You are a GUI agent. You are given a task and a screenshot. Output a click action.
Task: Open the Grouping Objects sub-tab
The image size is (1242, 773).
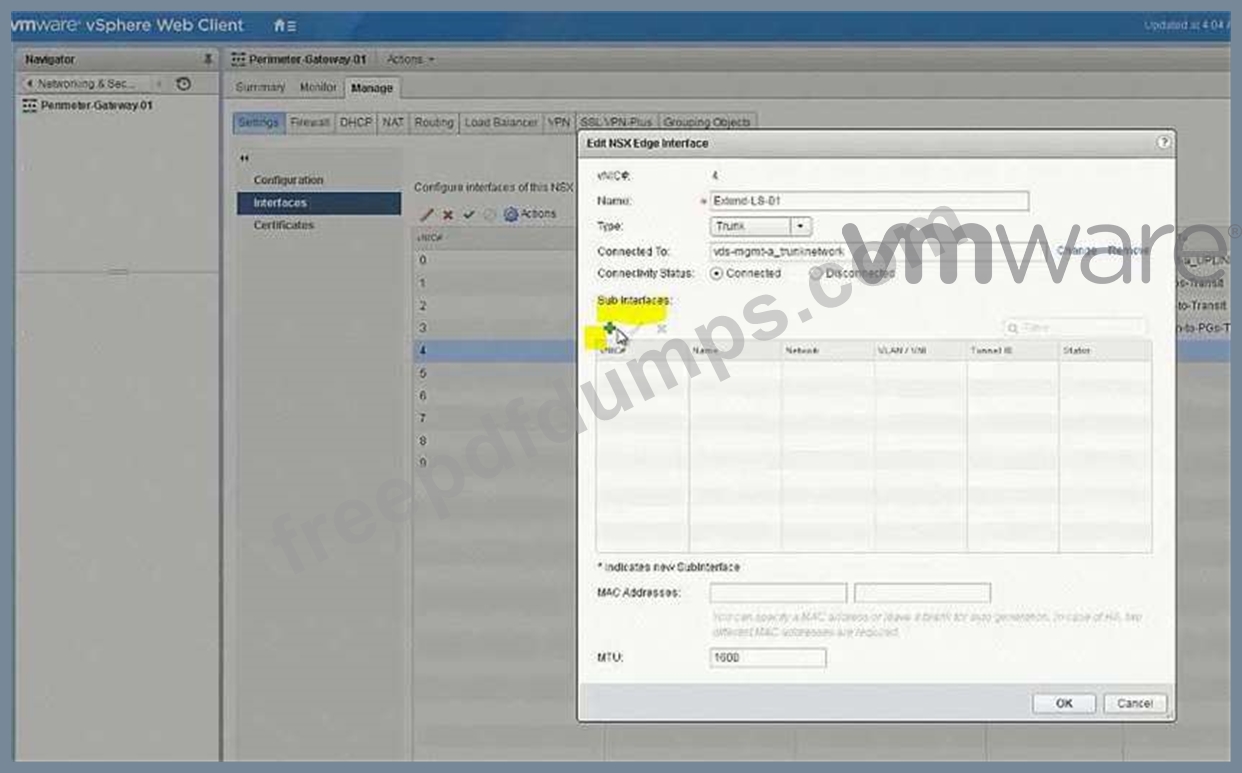click(x=706, y=122)
